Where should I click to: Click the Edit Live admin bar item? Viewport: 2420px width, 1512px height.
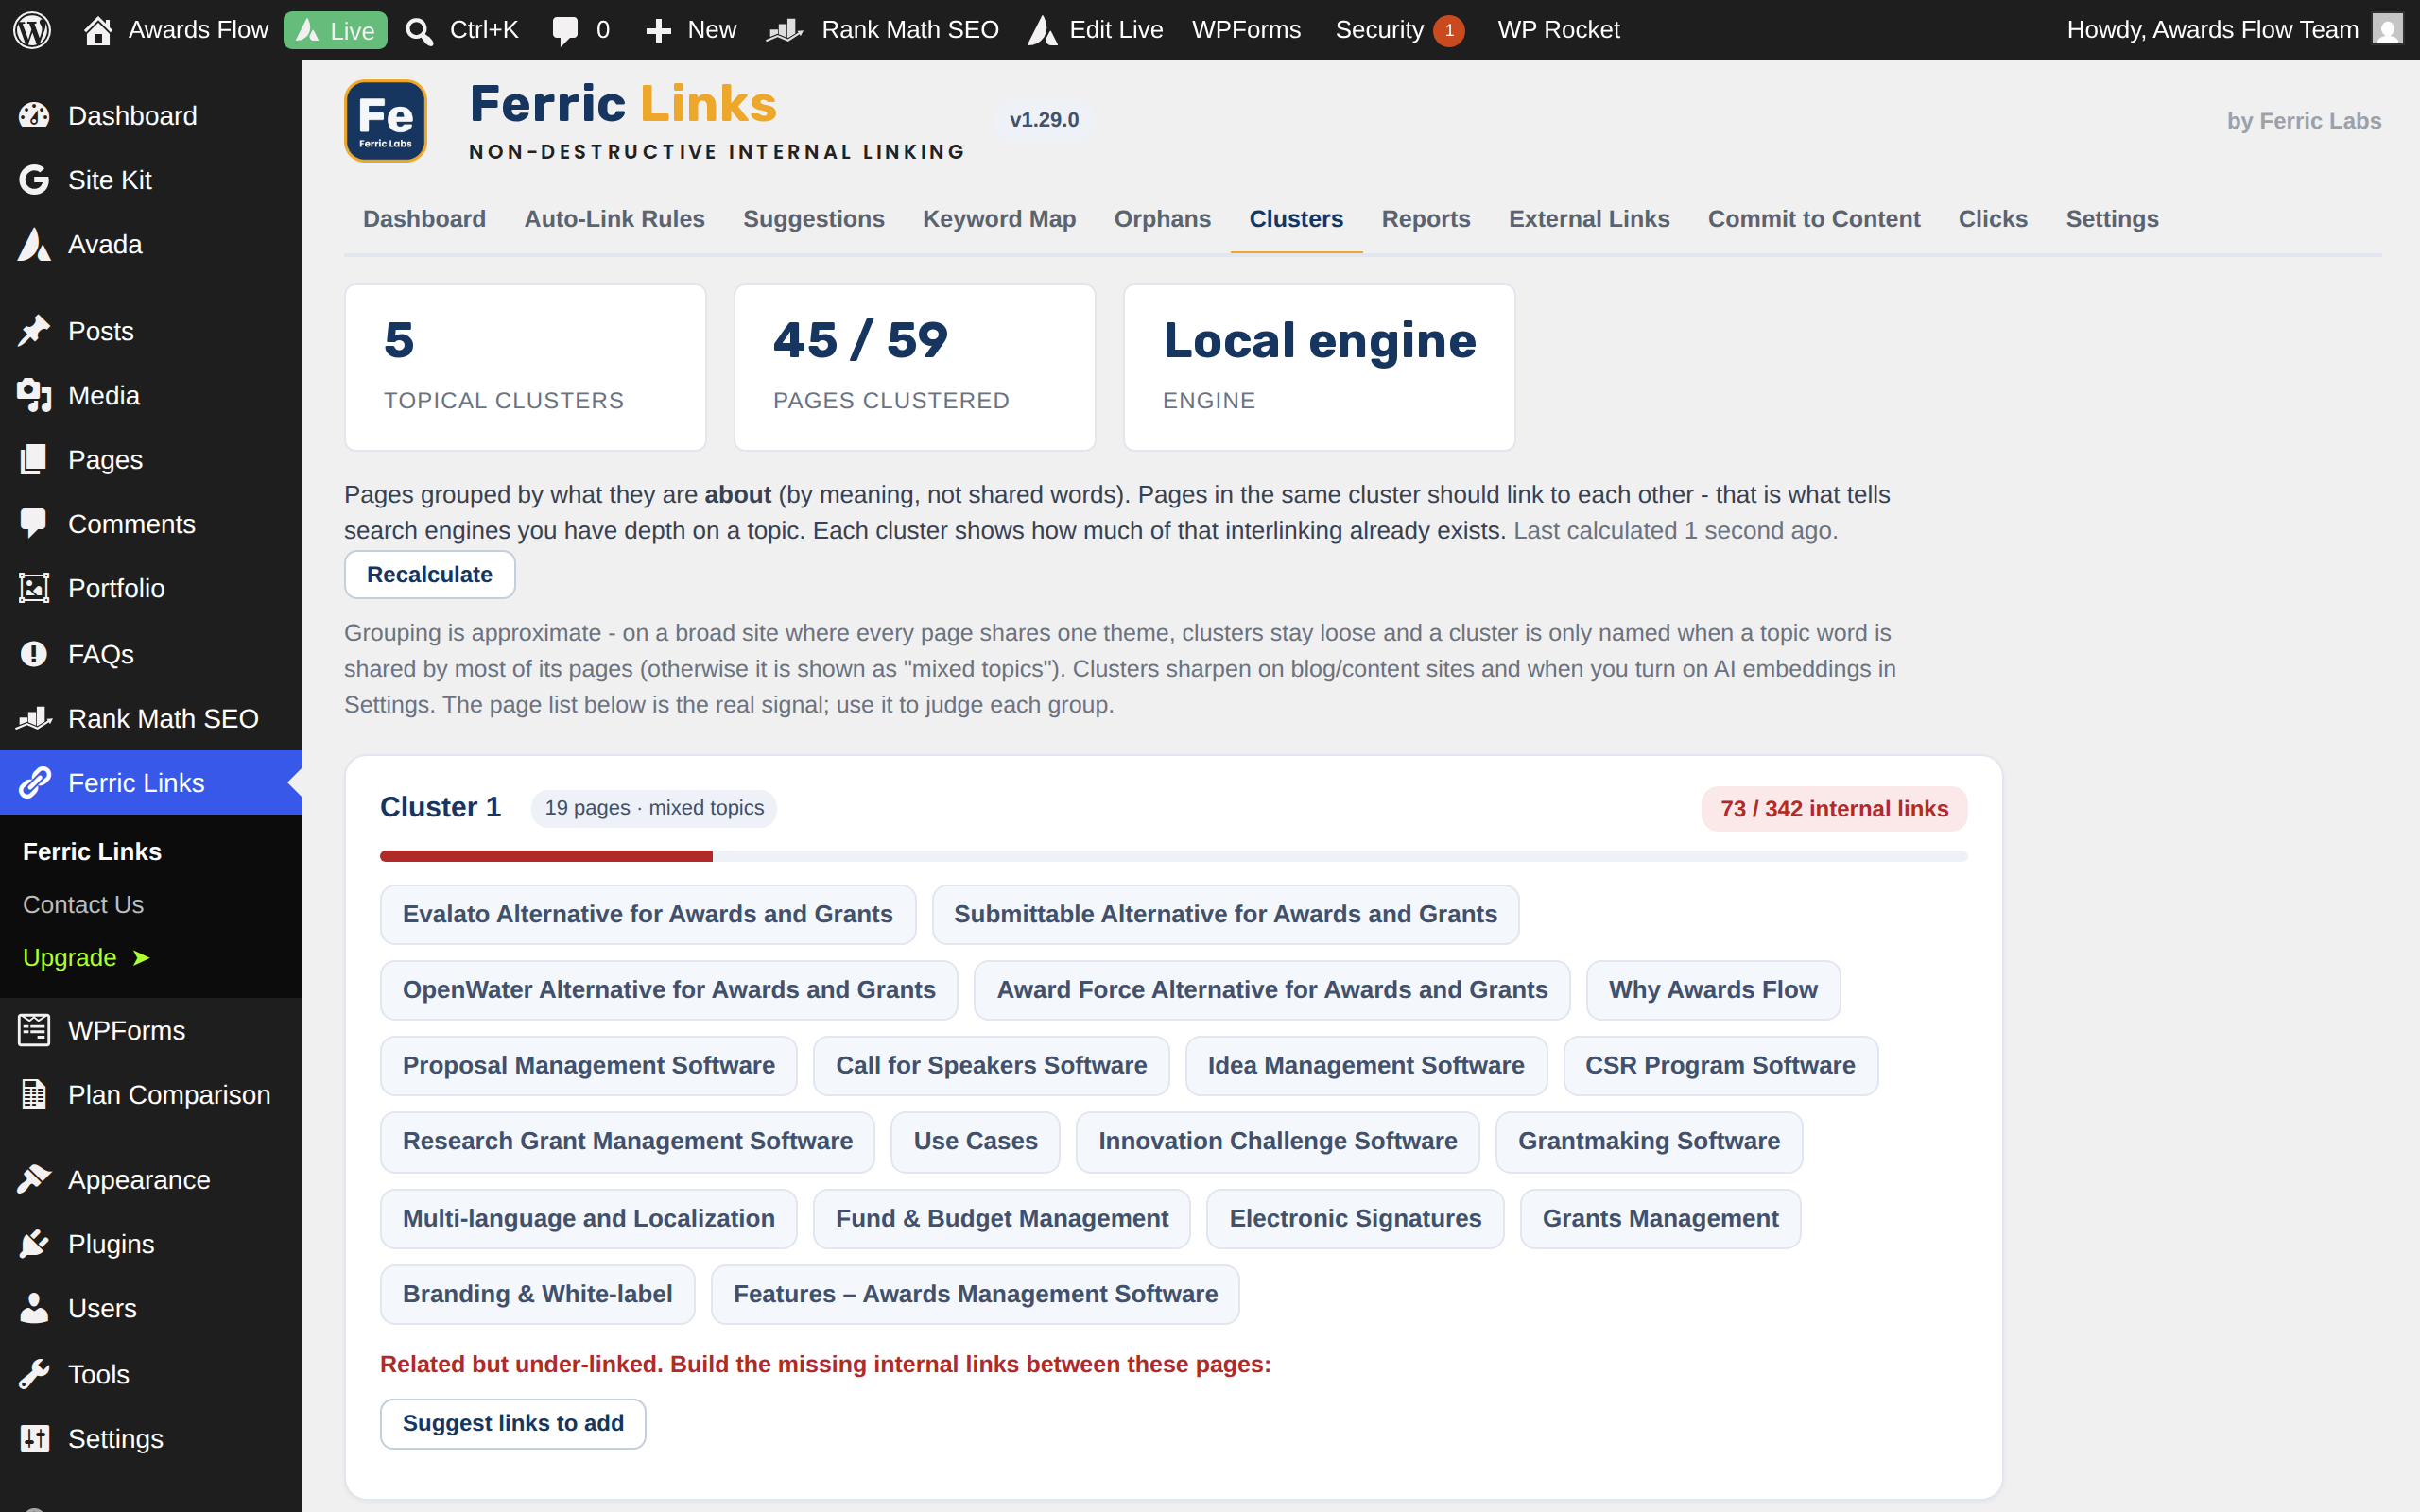pyautogui.click(x=1096, y=30)
